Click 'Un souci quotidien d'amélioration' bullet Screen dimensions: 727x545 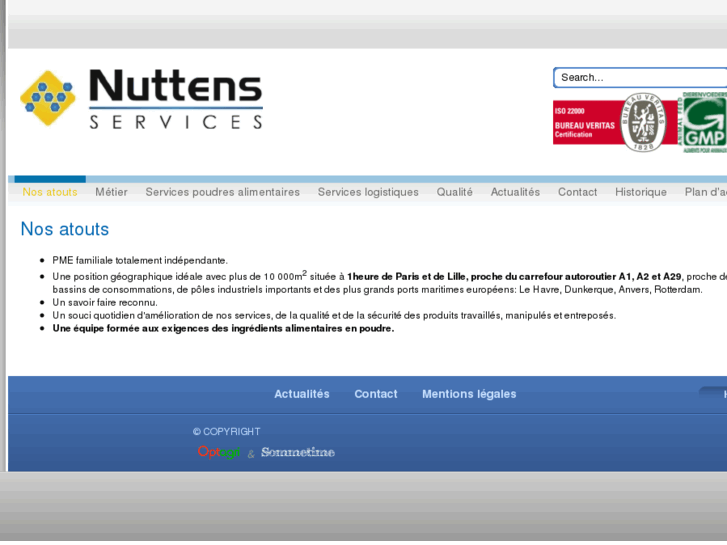tap(334, 315)
